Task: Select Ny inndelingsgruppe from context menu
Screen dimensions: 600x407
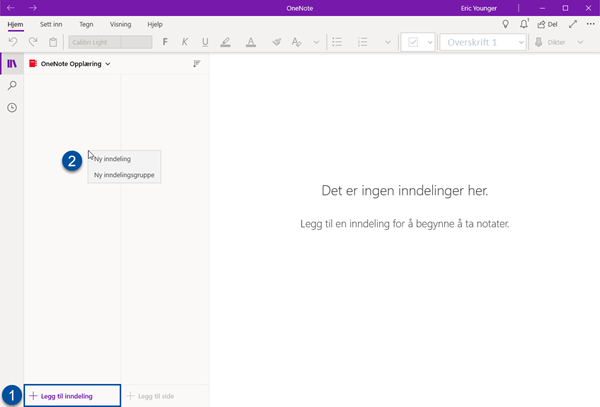Action: pos(124,175)
